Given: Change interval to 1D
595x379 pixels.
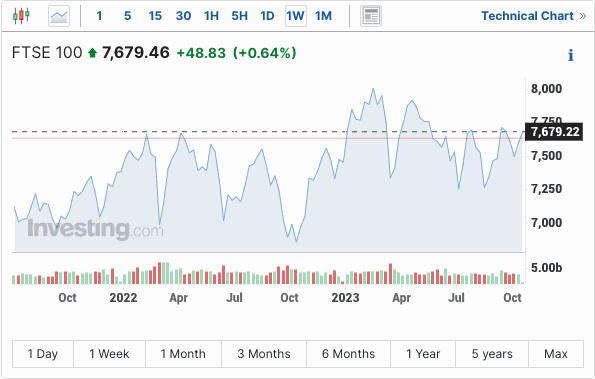Looking at the screenshot, I should (x=267, y=16).
